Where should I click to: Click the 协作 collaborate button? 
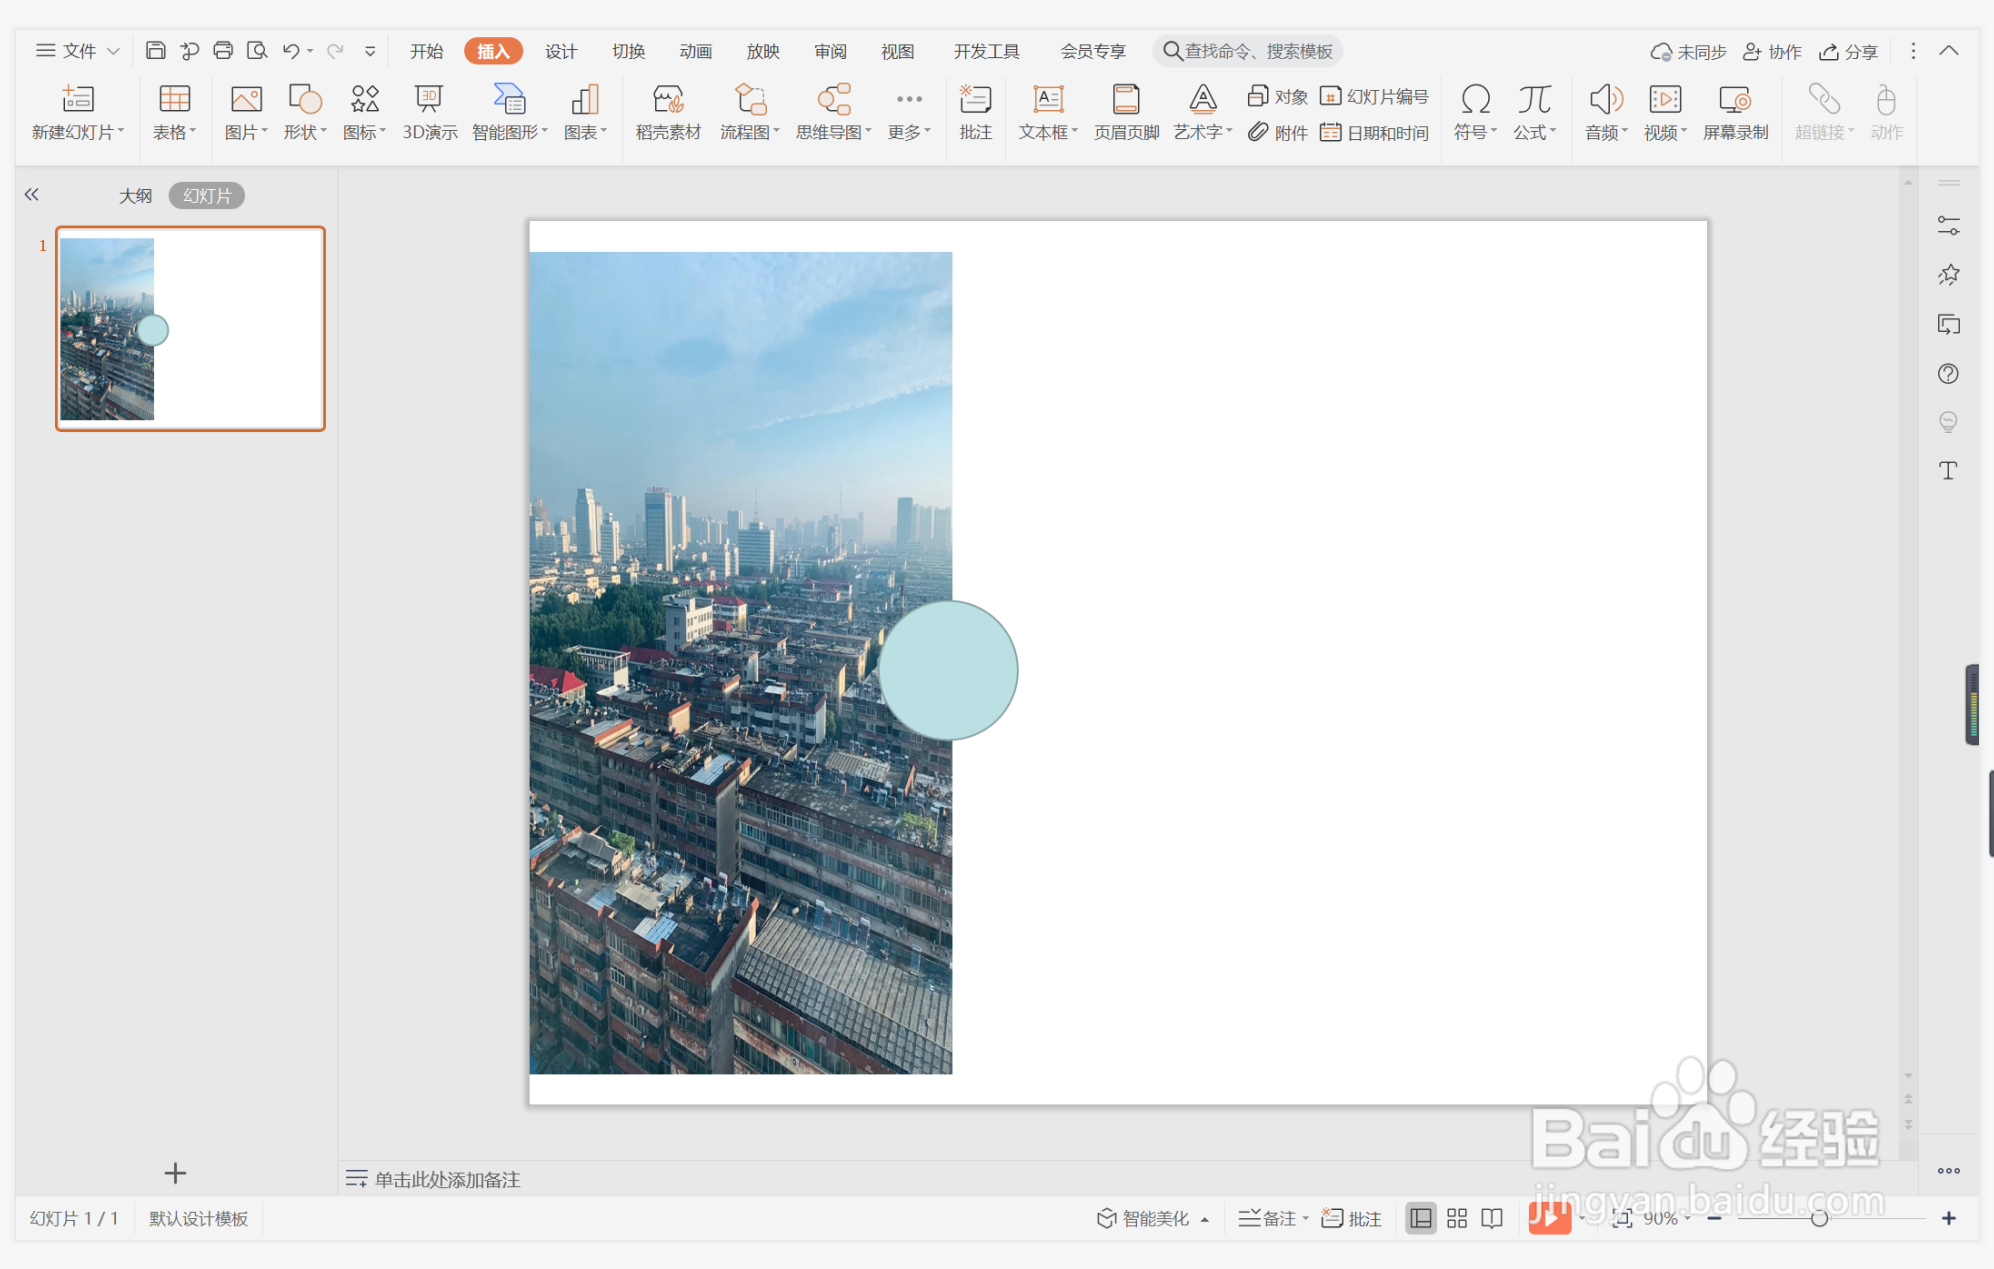(1772, 51)
